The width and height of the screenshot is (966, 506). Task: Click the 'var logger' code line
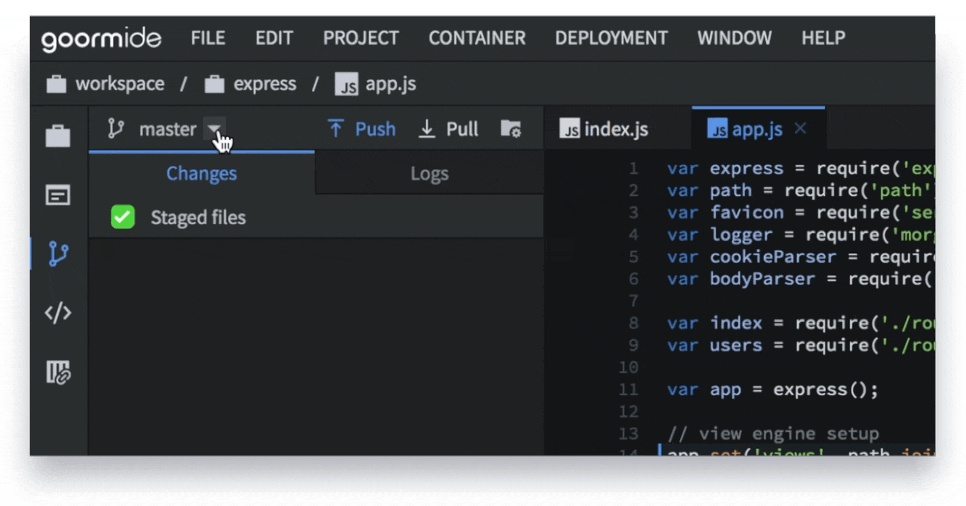(800, 234)
